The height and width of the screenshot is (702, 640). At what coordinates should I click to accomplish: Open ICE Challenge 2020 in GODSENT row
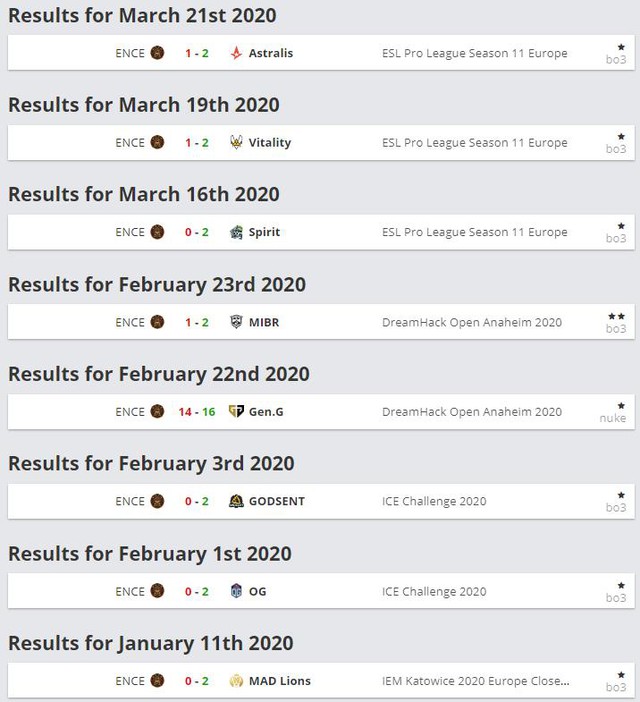[x=434, y=501]
